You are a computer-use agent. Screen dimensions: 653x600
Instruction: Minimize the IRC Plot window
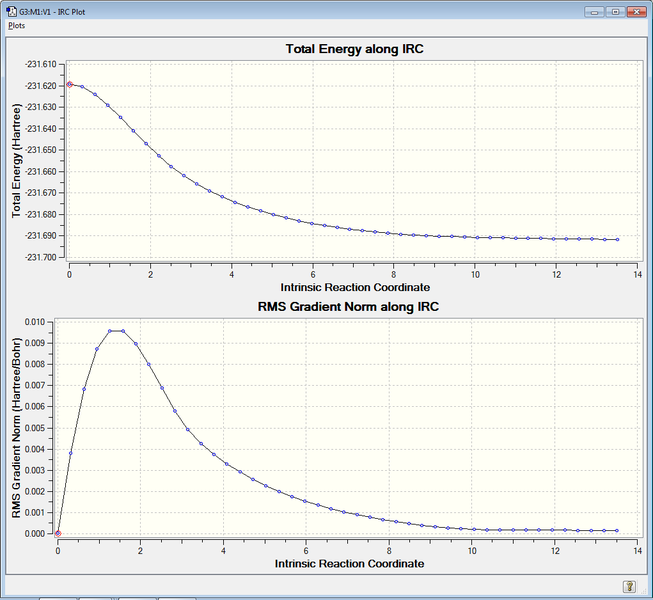594,12
